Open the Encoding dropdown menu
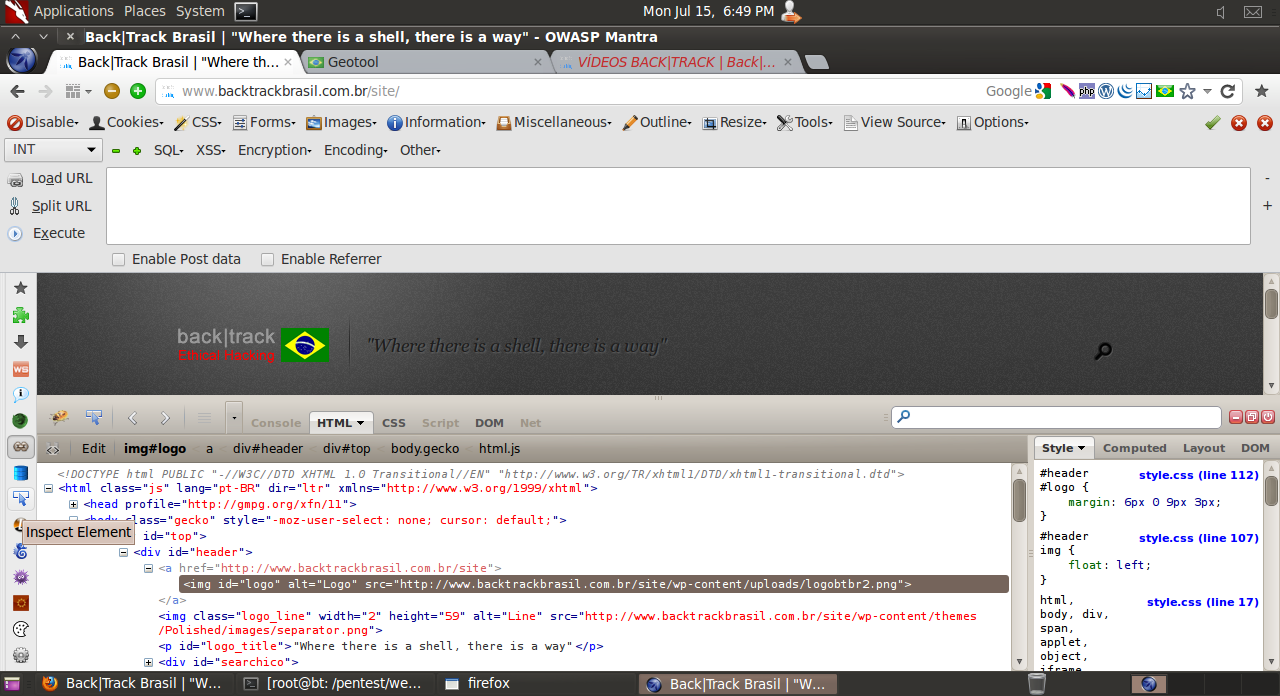Image resolution: width=1280 pixels, height=696 pixels. click(x=356, y=150)
